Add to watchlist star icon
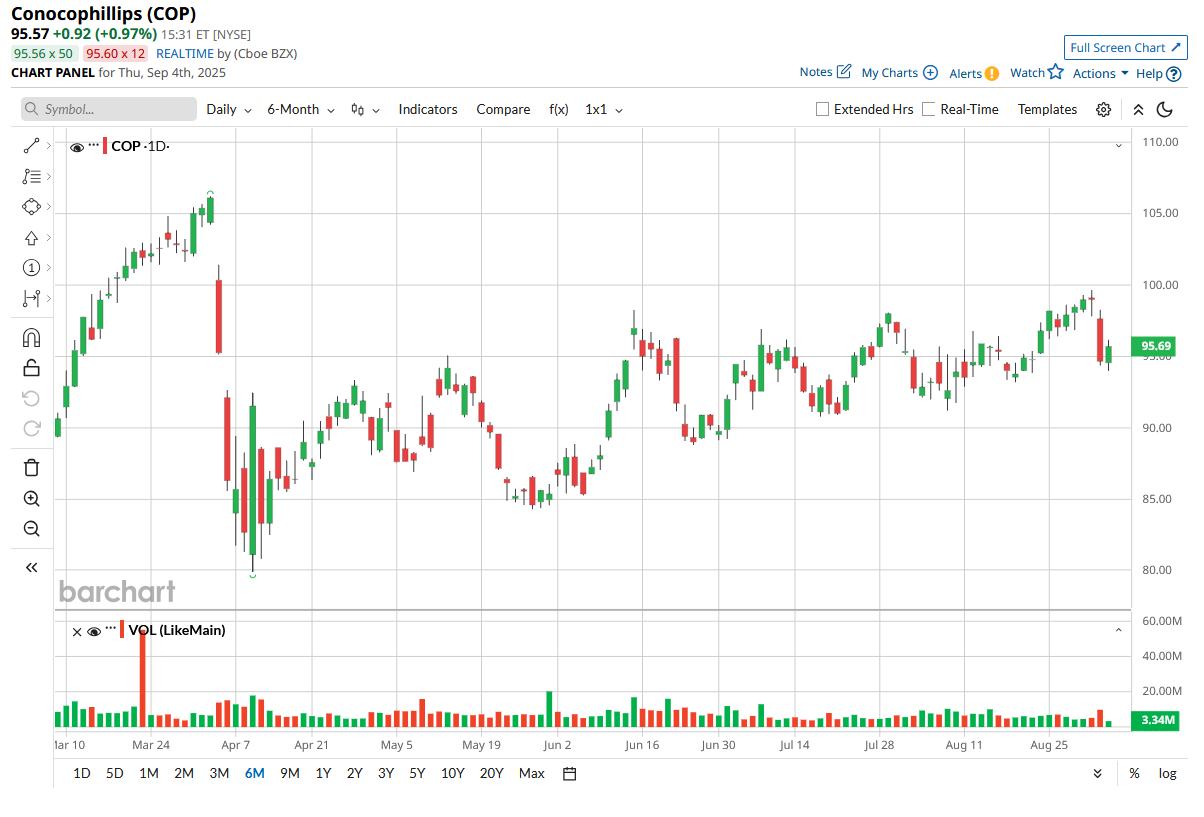 point(1055,72)
